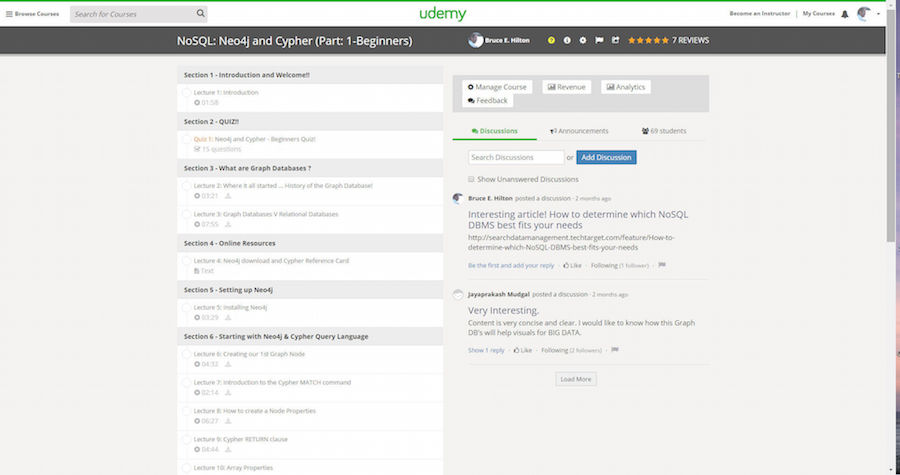Open Lecture 4: Neo4j download and Reference Card
Viewport: 900px width, 475px height.
click(x=271, y=261)
